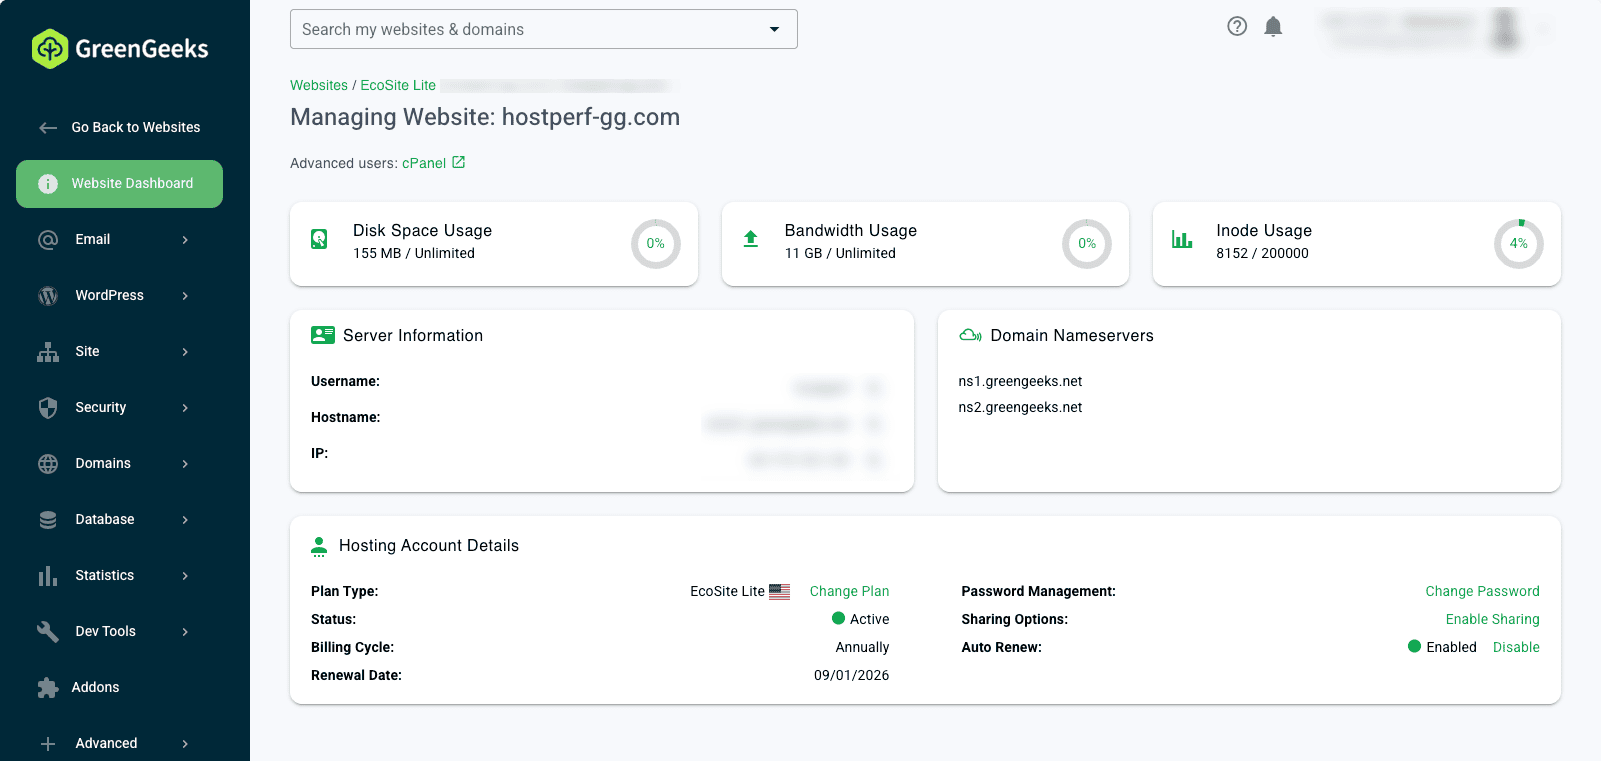Click the Active status text

pos(869,619)
